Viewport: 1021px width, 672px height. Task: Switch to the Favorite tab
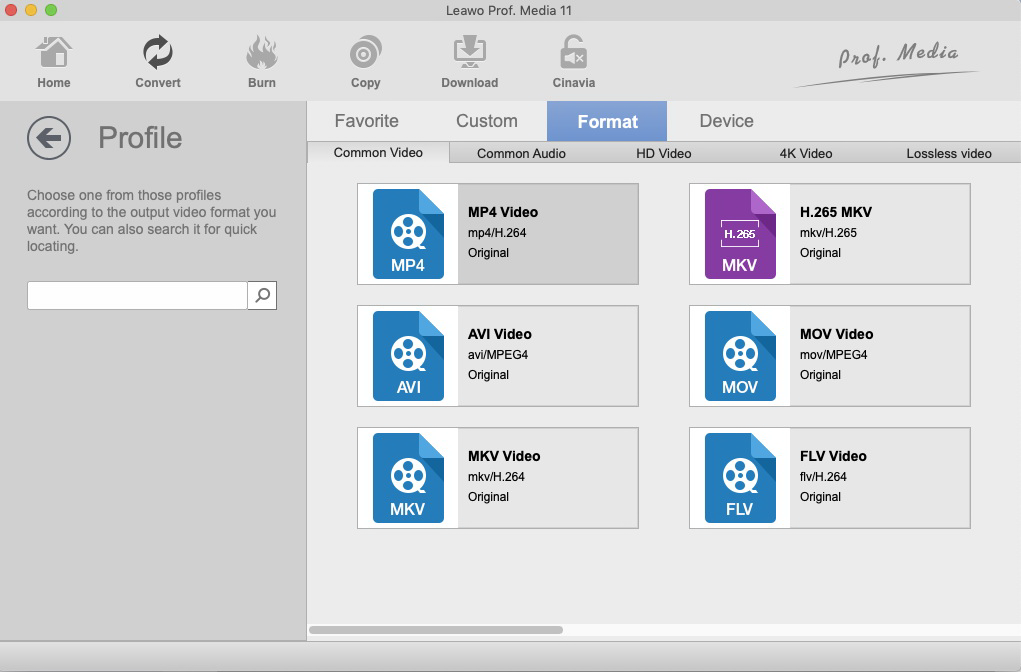click(366, 121)
